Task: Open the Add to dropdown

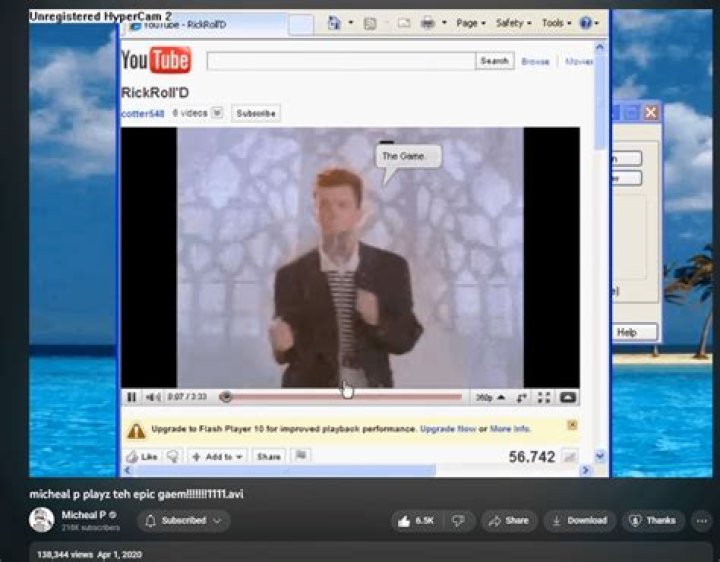Action: (x=217, y=456)
